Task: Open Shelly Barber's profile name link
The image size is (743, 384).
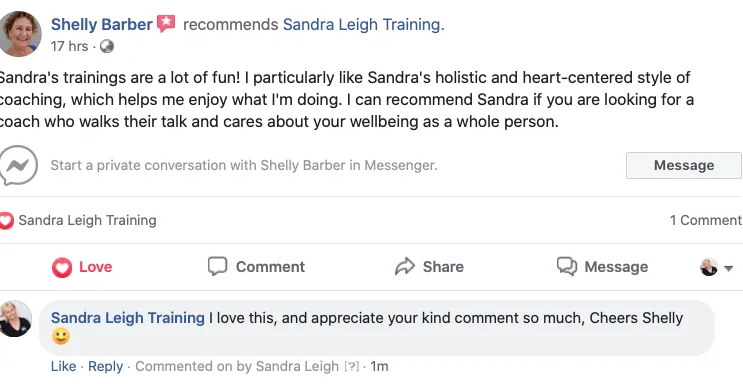Action: (102, 24)
